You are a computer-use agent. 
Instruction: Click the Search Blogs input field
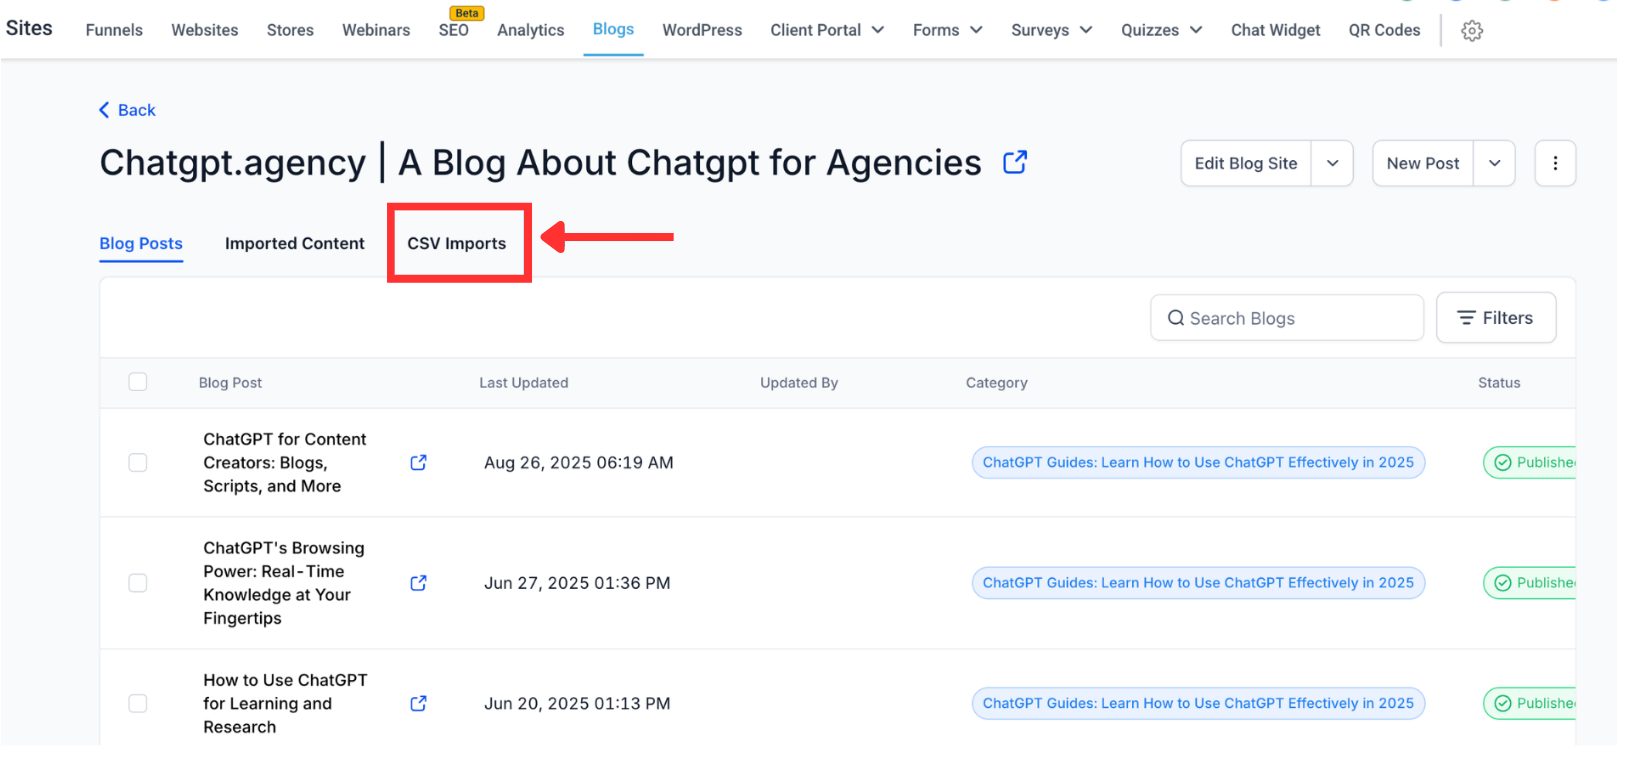click(1290, 318)
